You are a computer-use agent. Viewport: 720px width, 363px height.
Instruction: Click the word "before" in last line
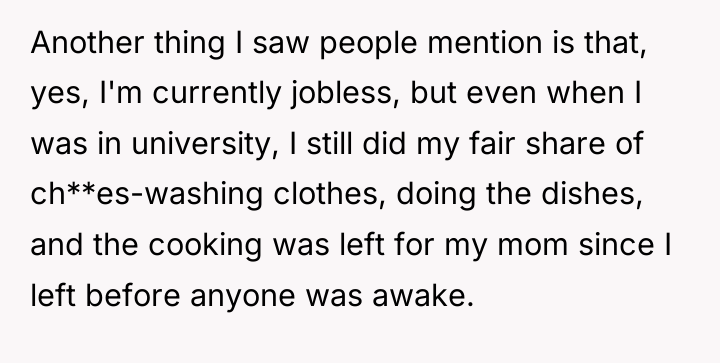pyautogui.click(x=133, y=295)
